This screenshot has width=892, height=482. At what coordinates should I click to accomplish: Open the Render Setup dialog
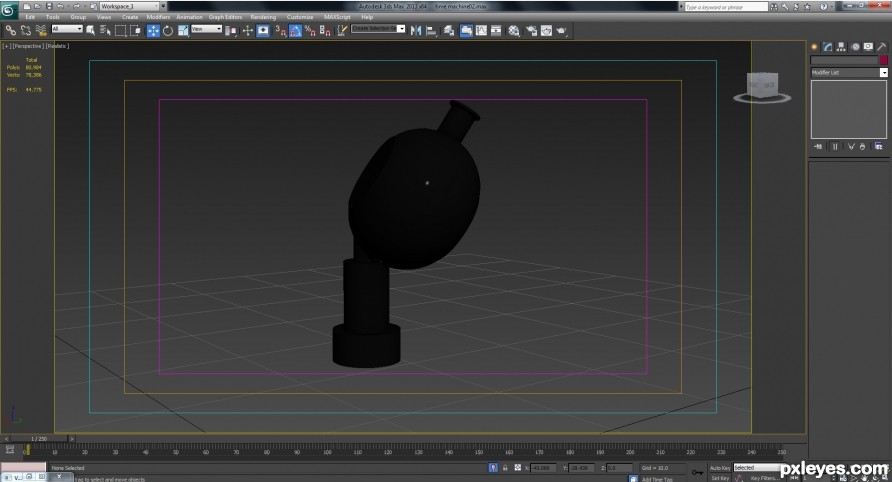(x=531, y=31)
